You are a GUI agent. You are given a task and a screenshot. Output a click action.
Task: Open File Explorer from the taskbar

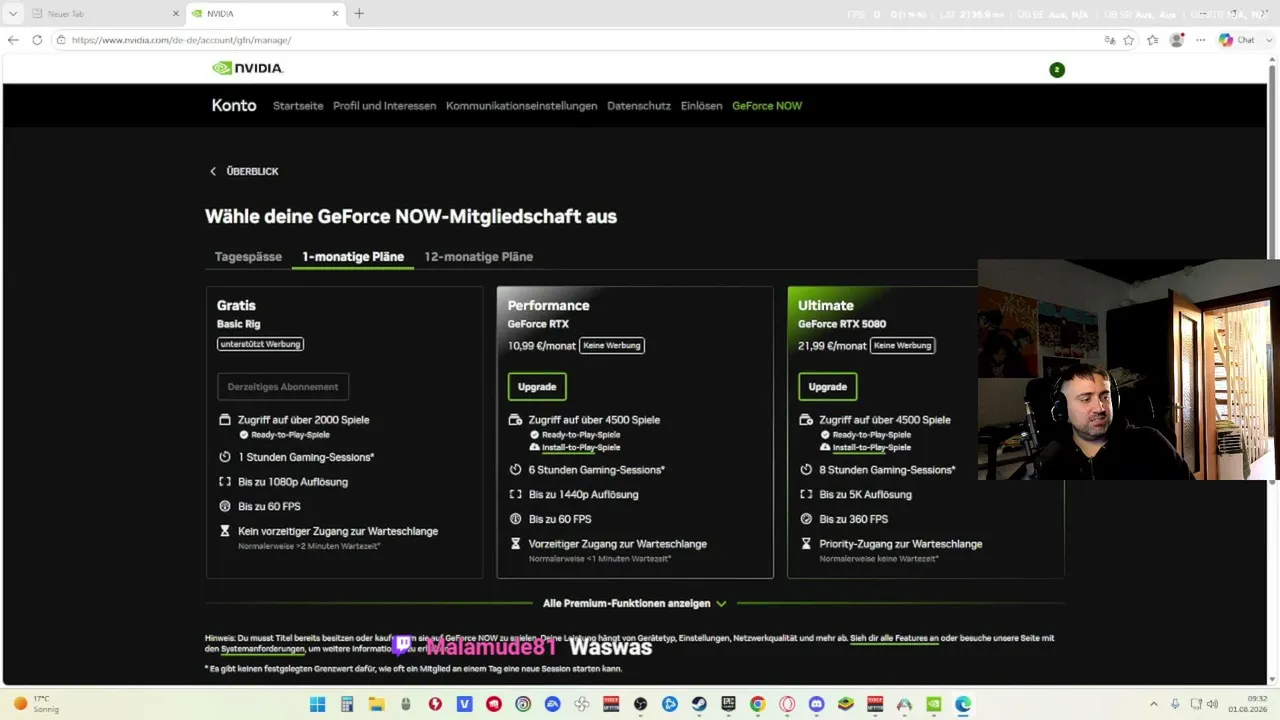[376, 704]
